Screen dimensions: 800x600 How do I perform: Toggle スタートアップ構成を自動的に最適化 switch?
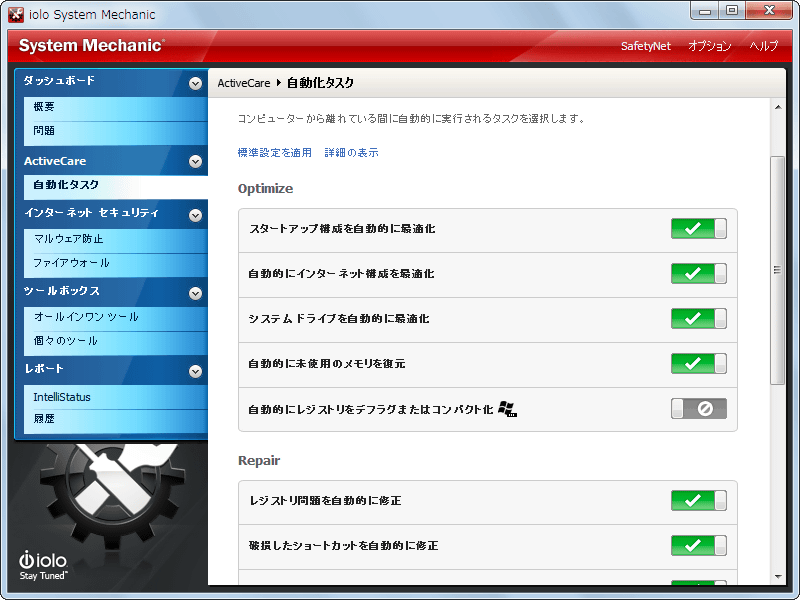(x=698, y=229)
